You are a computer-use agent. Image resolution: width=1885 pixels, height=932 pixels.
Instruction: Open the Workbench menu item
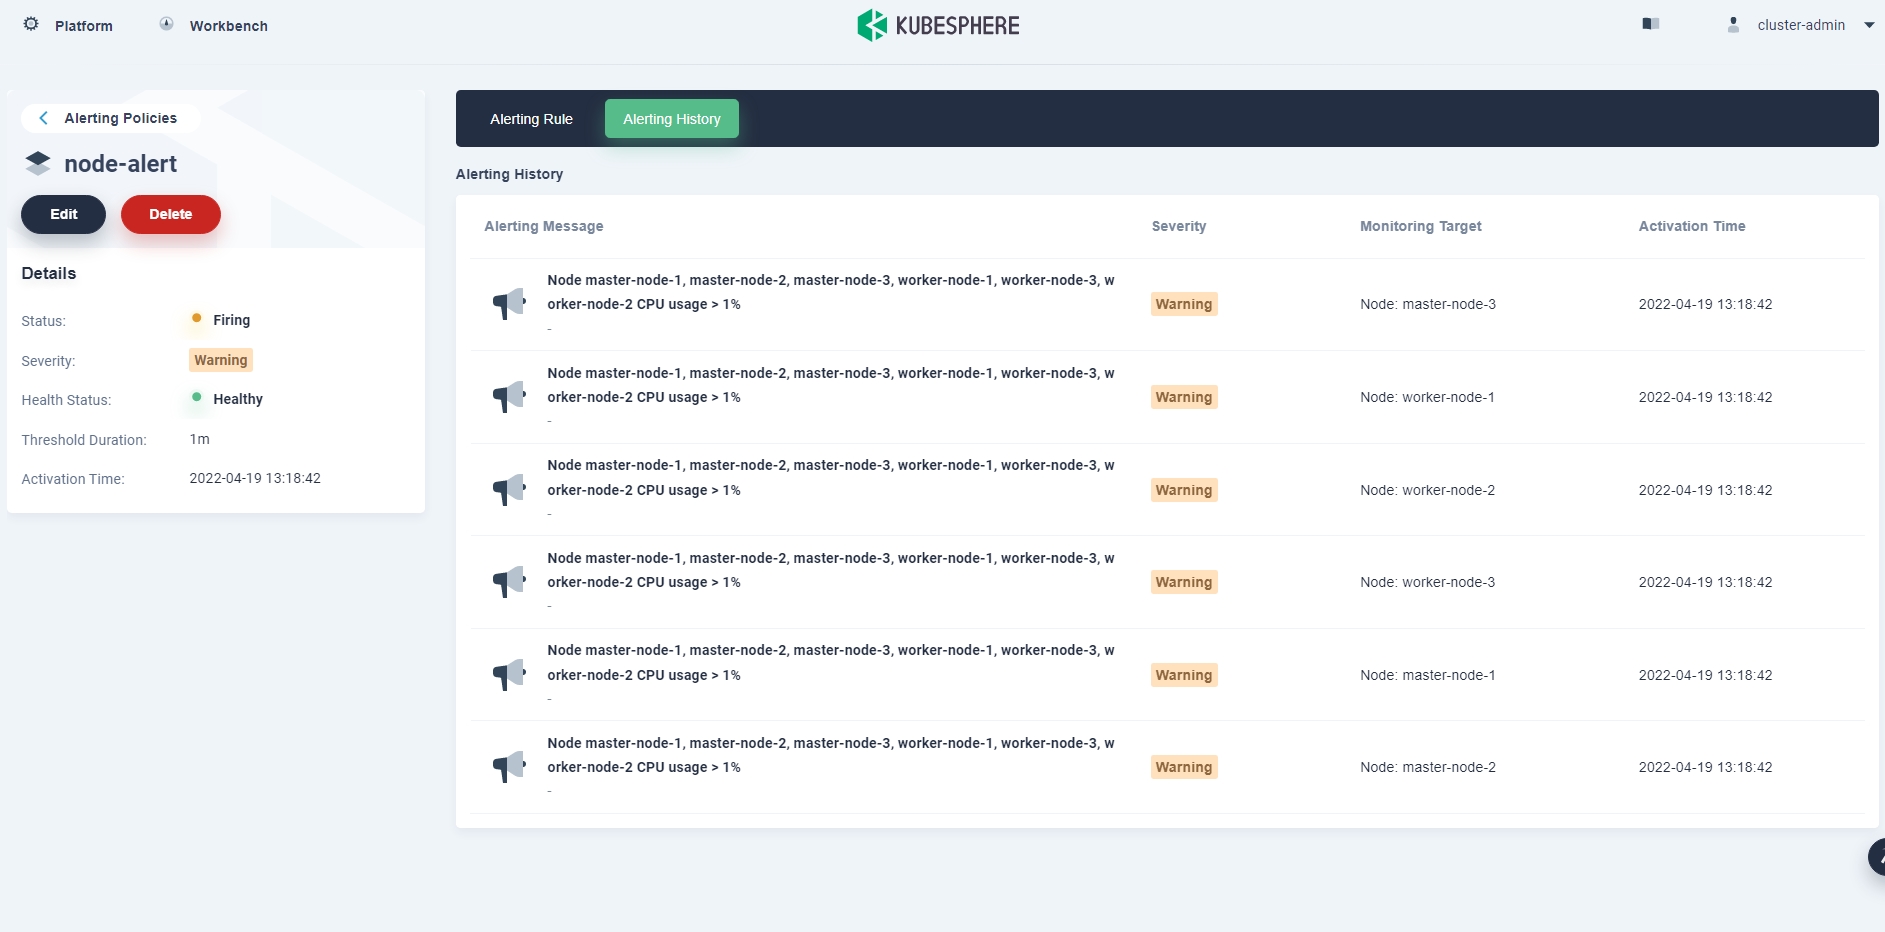pyautogui.click(x=228, y=26)
